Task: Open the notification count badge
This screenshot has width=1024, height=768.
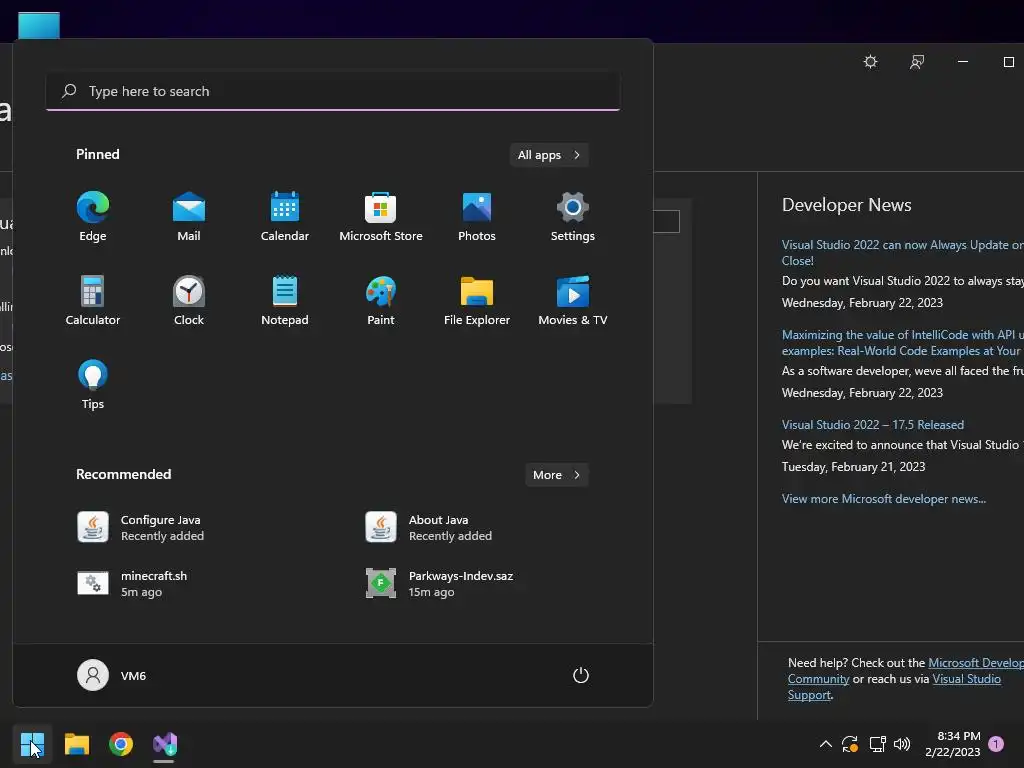Action: tap(996, 744)
